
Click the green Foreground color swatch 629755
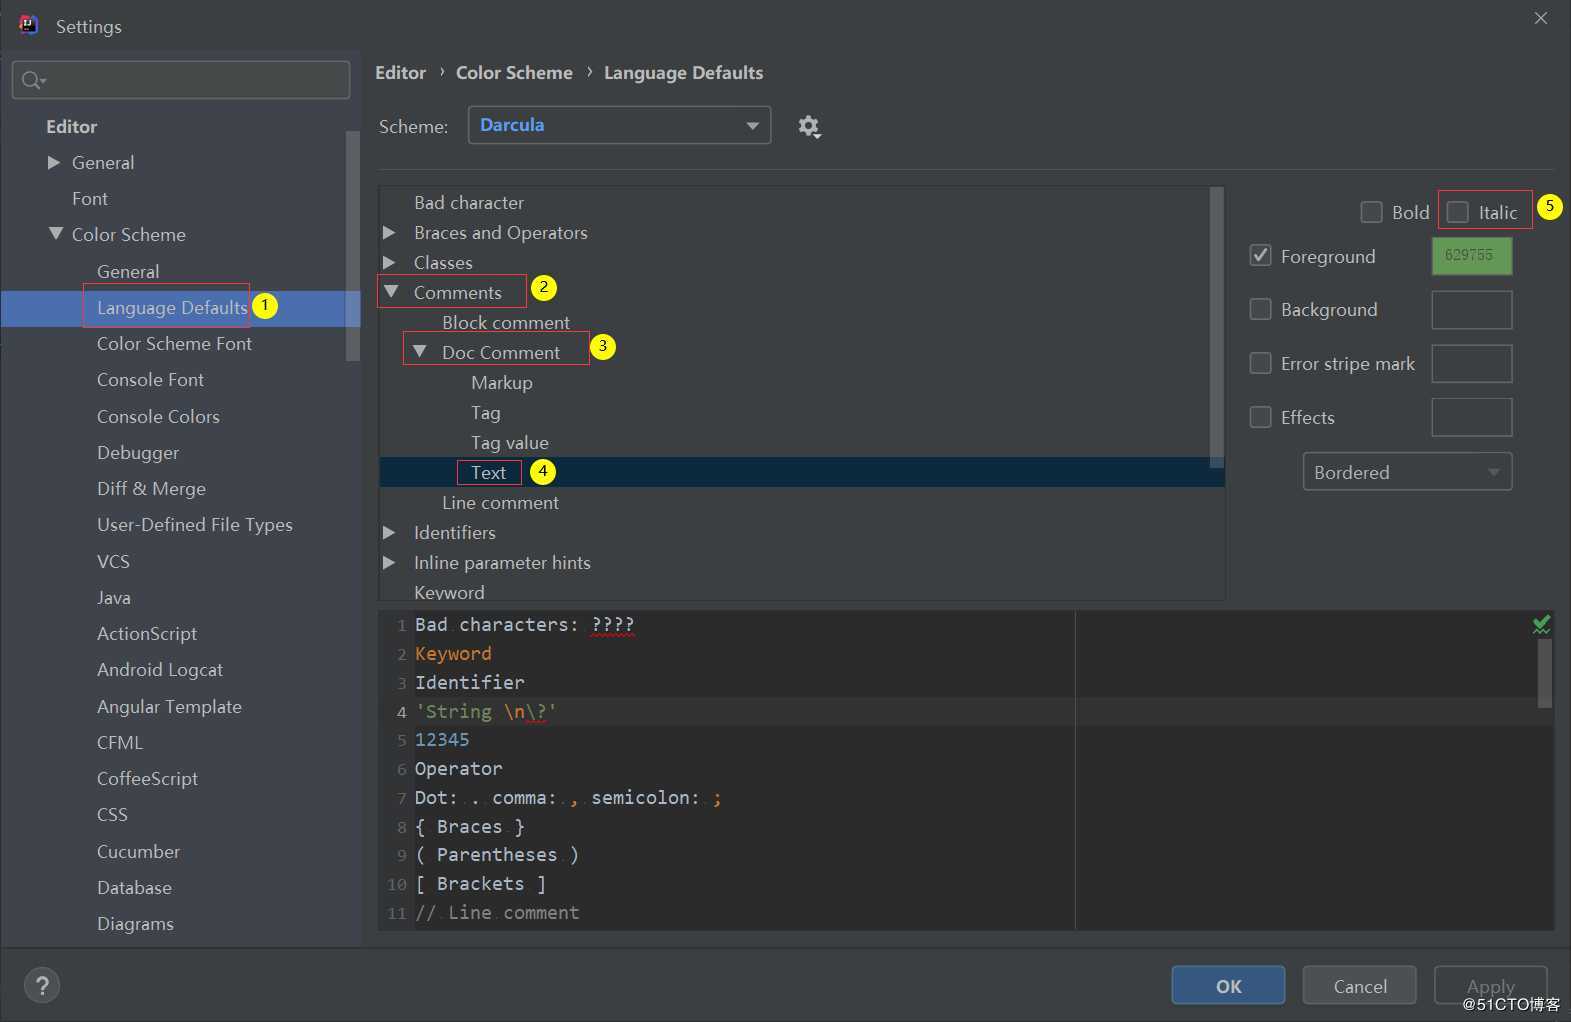click(1471, 256)
